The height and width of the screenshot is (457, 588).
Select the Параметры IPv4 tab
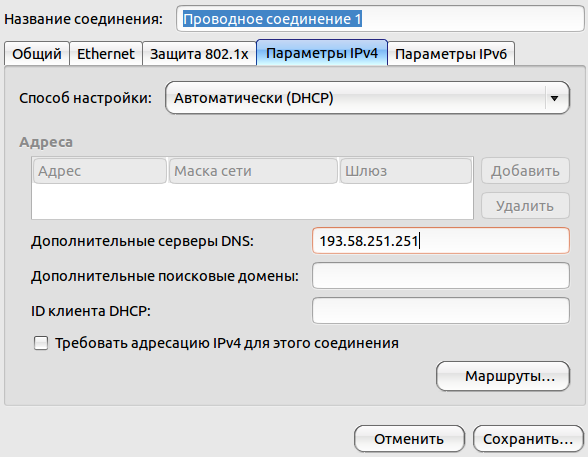click(x=322, y=53)
